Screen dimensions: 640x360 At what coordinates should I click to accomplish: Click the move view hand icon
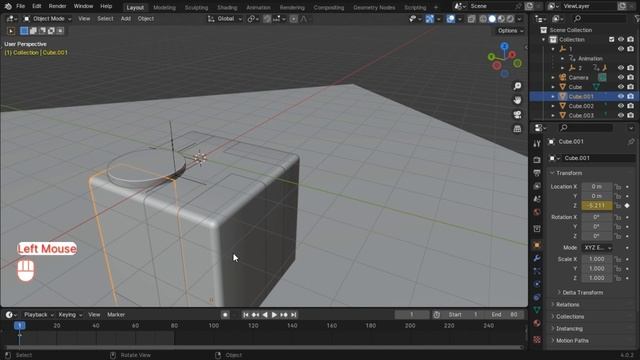pyautogui.click(x=518, y=100)
